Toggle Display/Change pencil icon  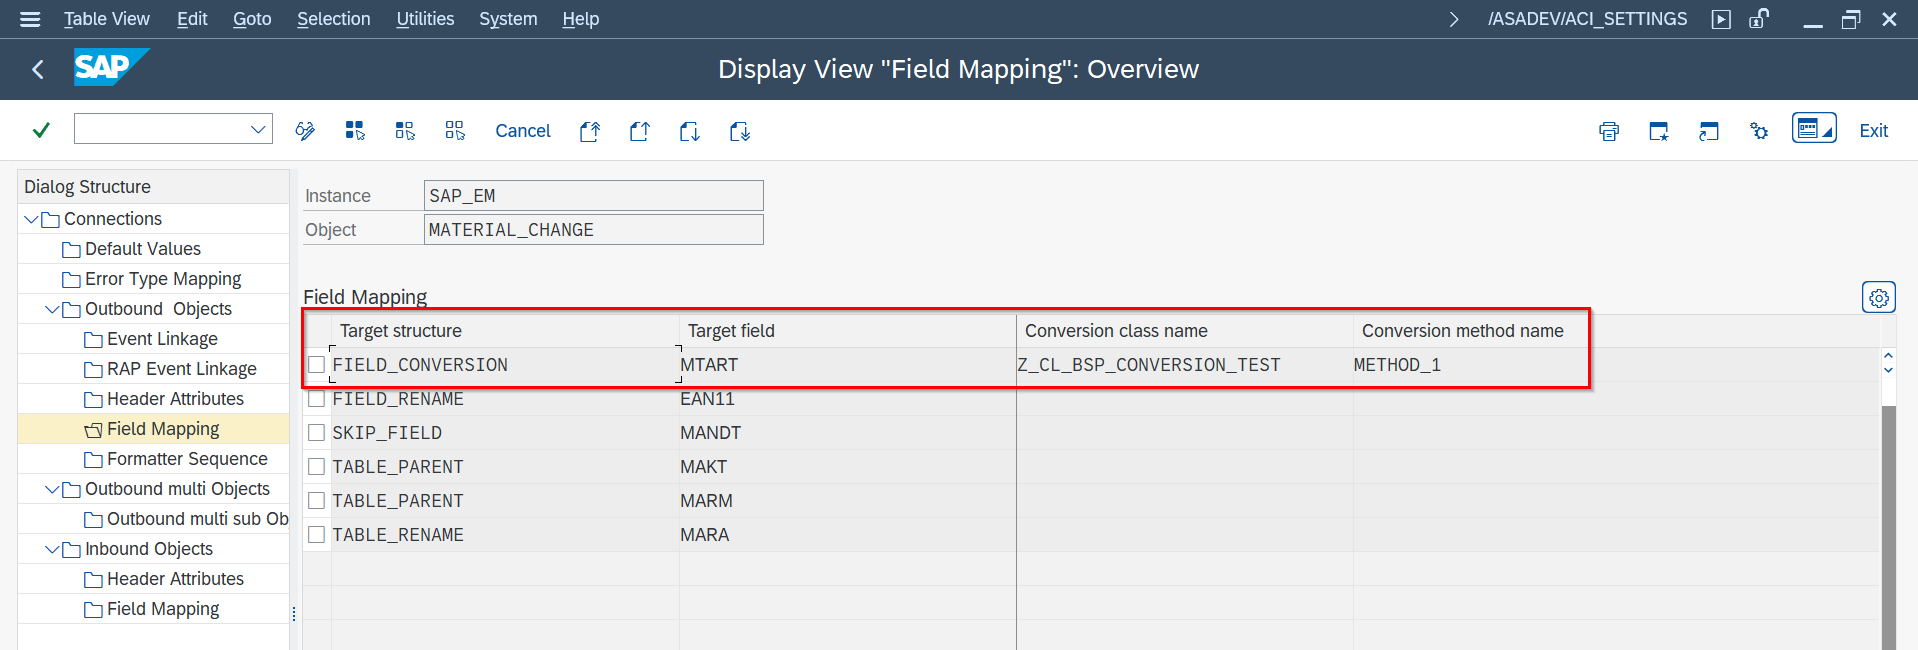click(x=305, y=131)
